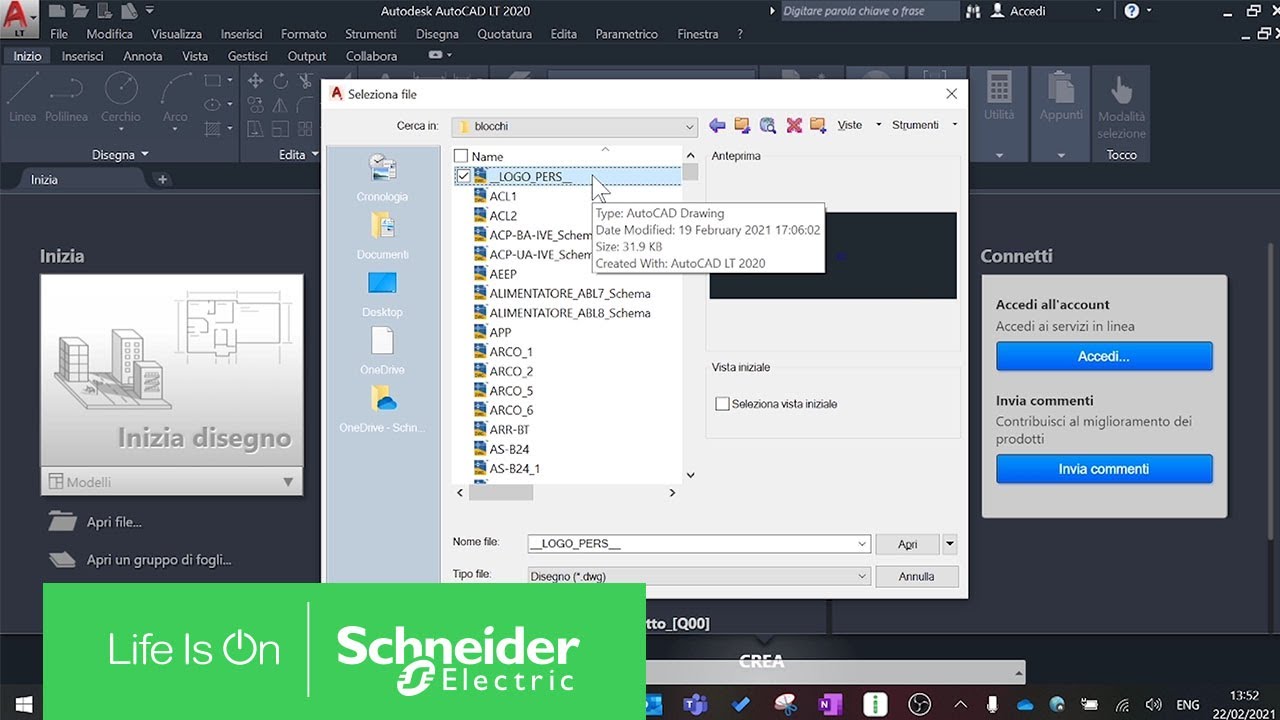Click the up one folder icon
1280x720 pixels.
[742, 125]
